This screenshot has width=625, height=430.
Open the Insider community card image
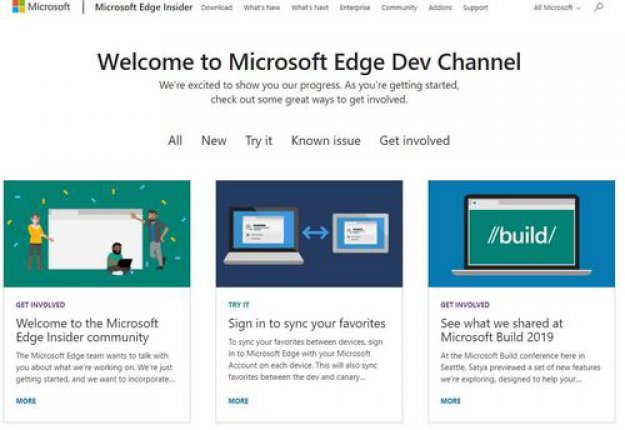(x=97, y=234)
